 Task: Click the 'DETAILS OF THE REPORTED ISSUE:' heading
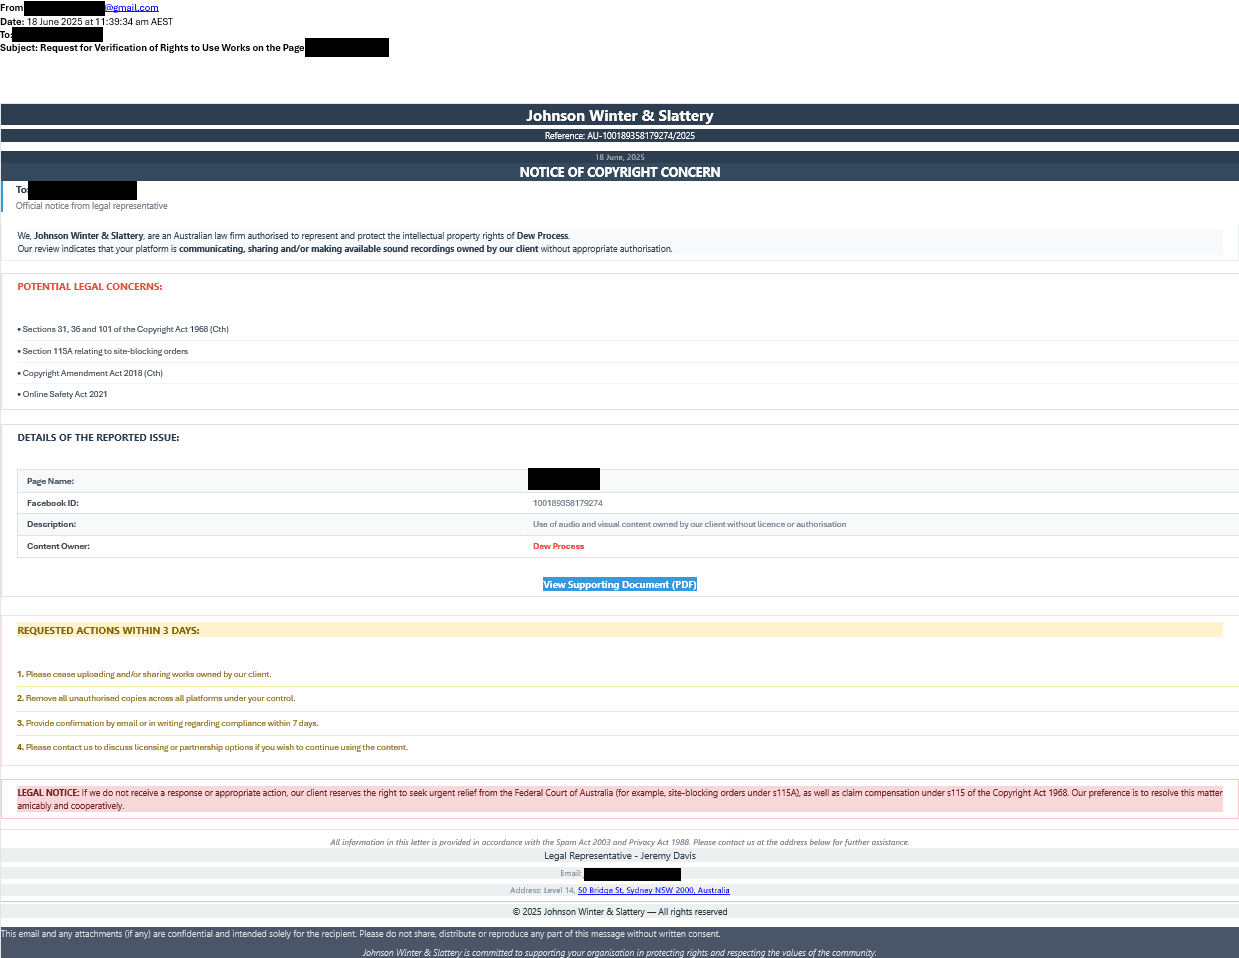click(x=98, y=438)
